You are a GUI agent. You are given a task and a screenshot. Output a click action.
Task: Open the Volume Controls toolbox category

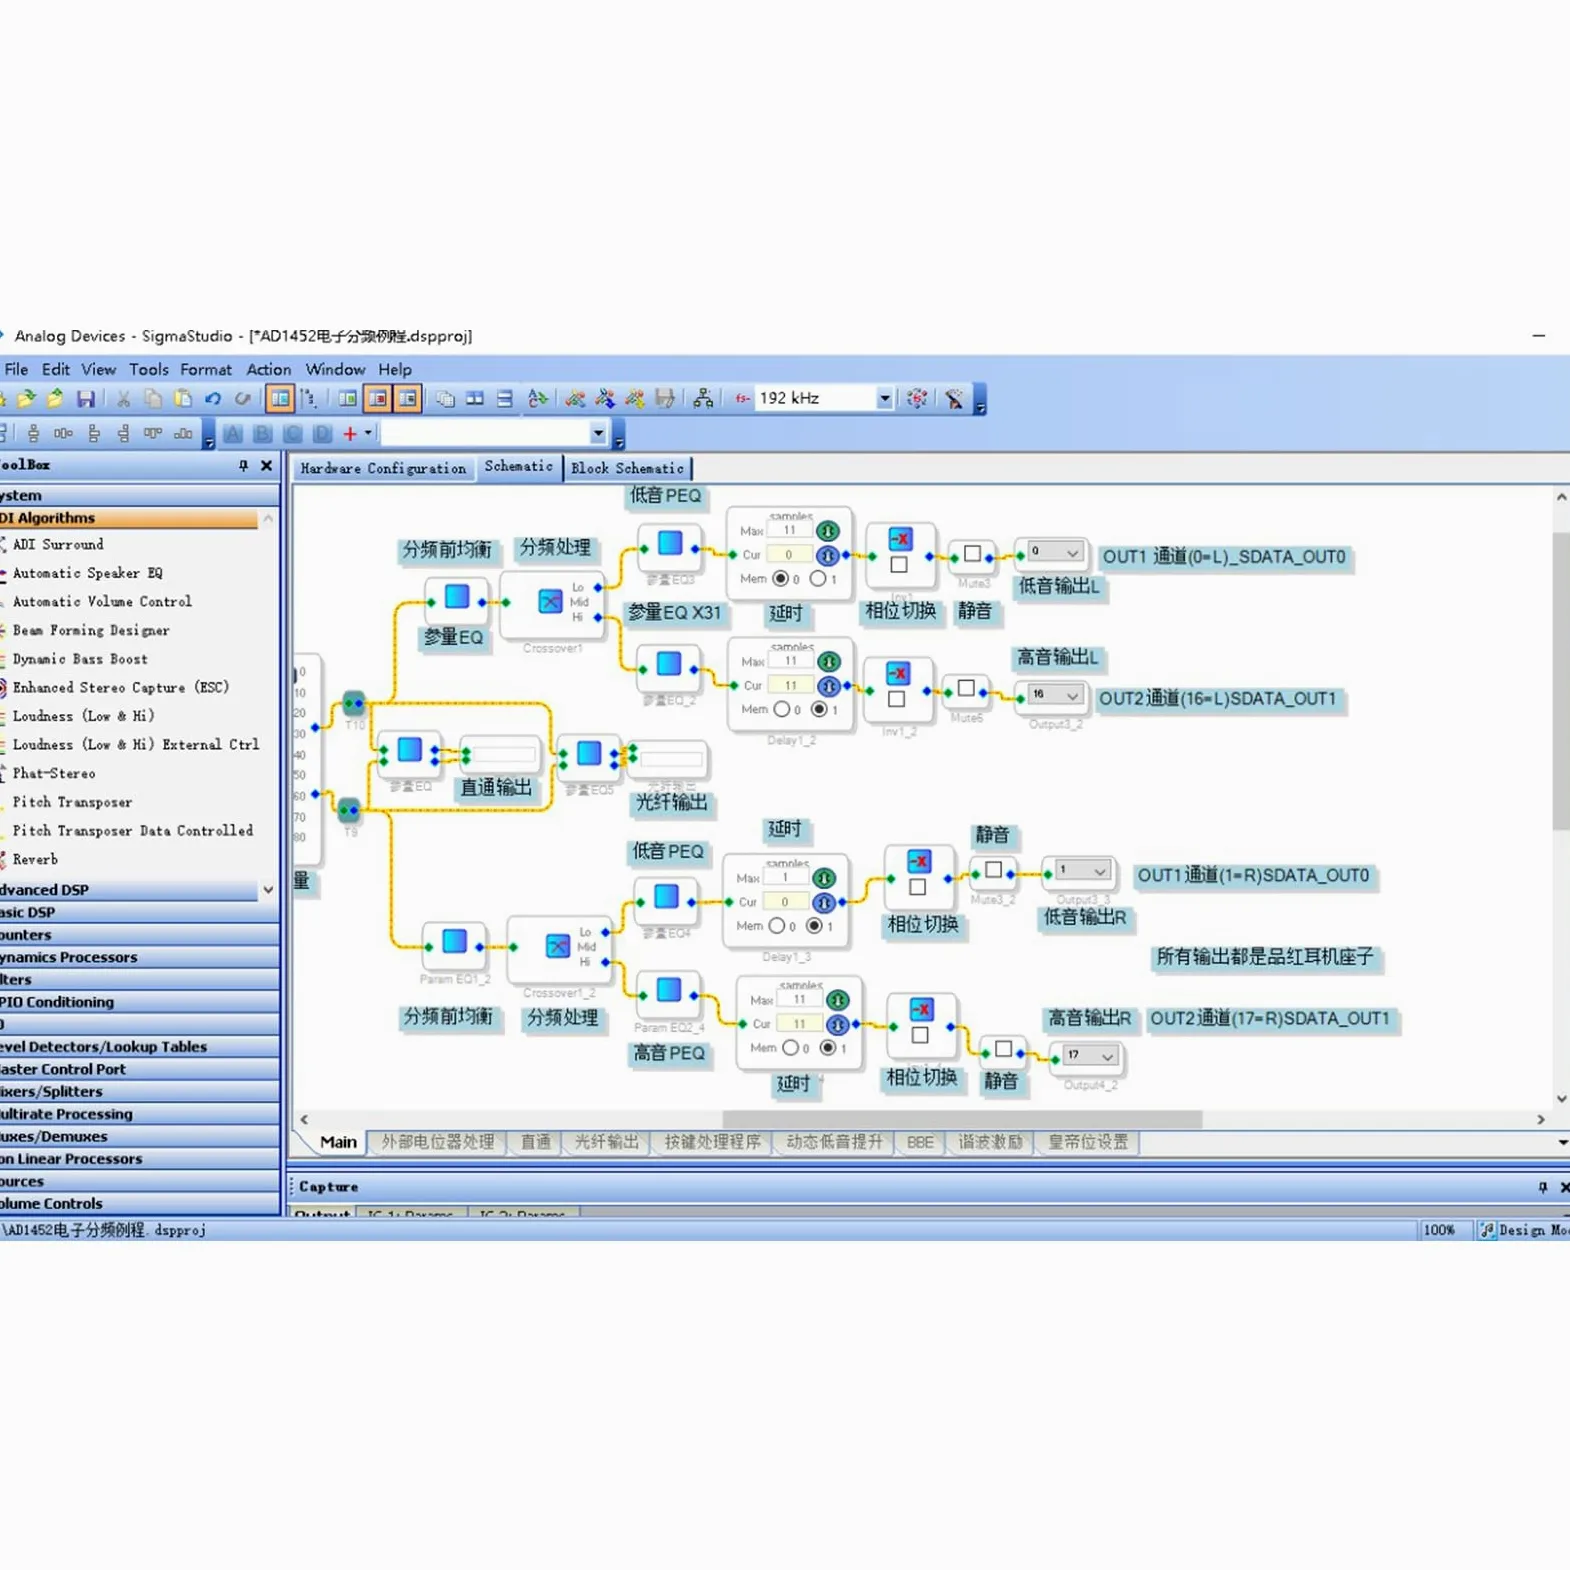(139, 1203)
